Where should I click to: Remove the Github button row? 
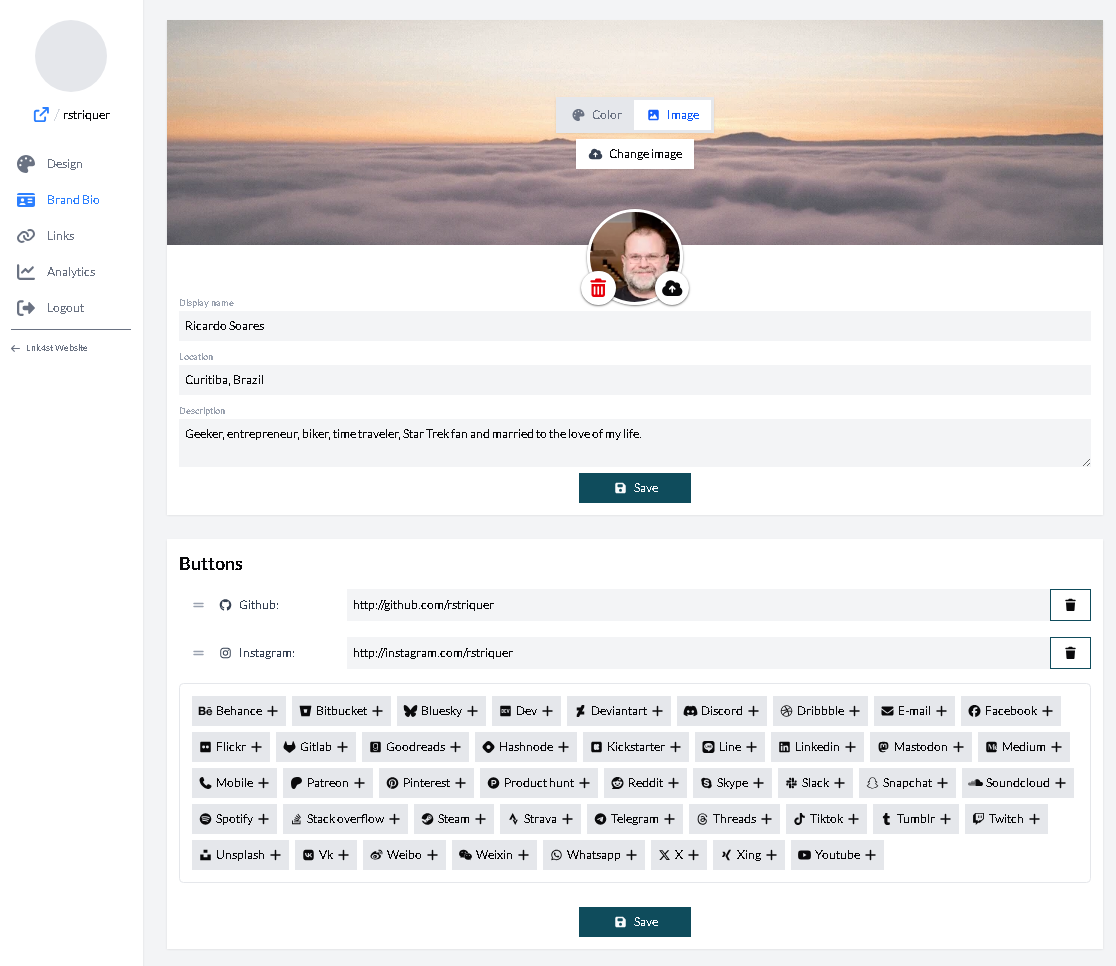point(1070,605)
